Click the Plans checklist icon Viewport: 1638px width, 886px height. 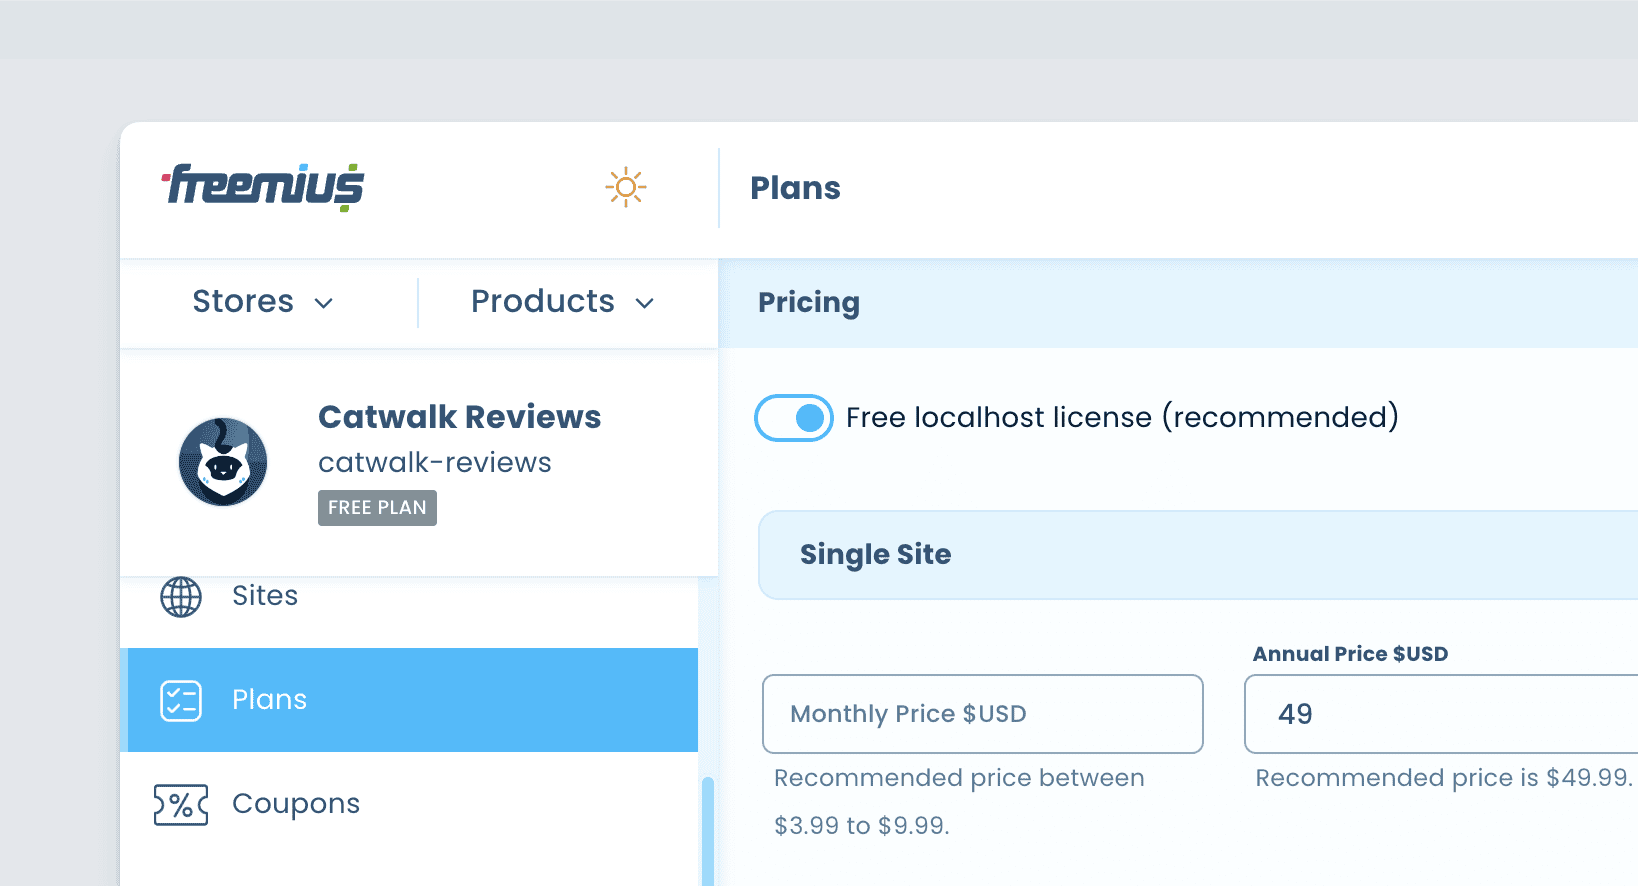[x=181, y=701]
